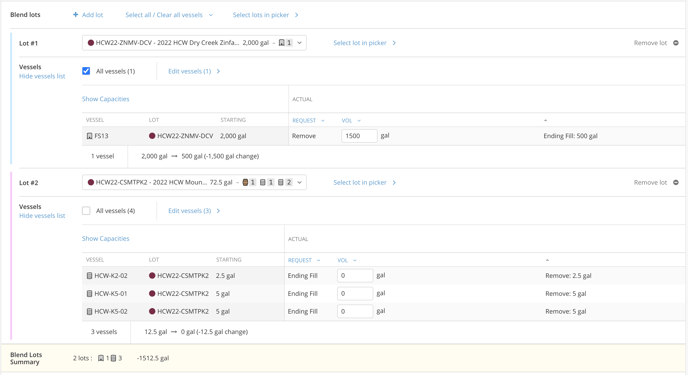Click the Lot #2 color dot in combo box
This screenshot has width=688, height=375.
[91, 182]
